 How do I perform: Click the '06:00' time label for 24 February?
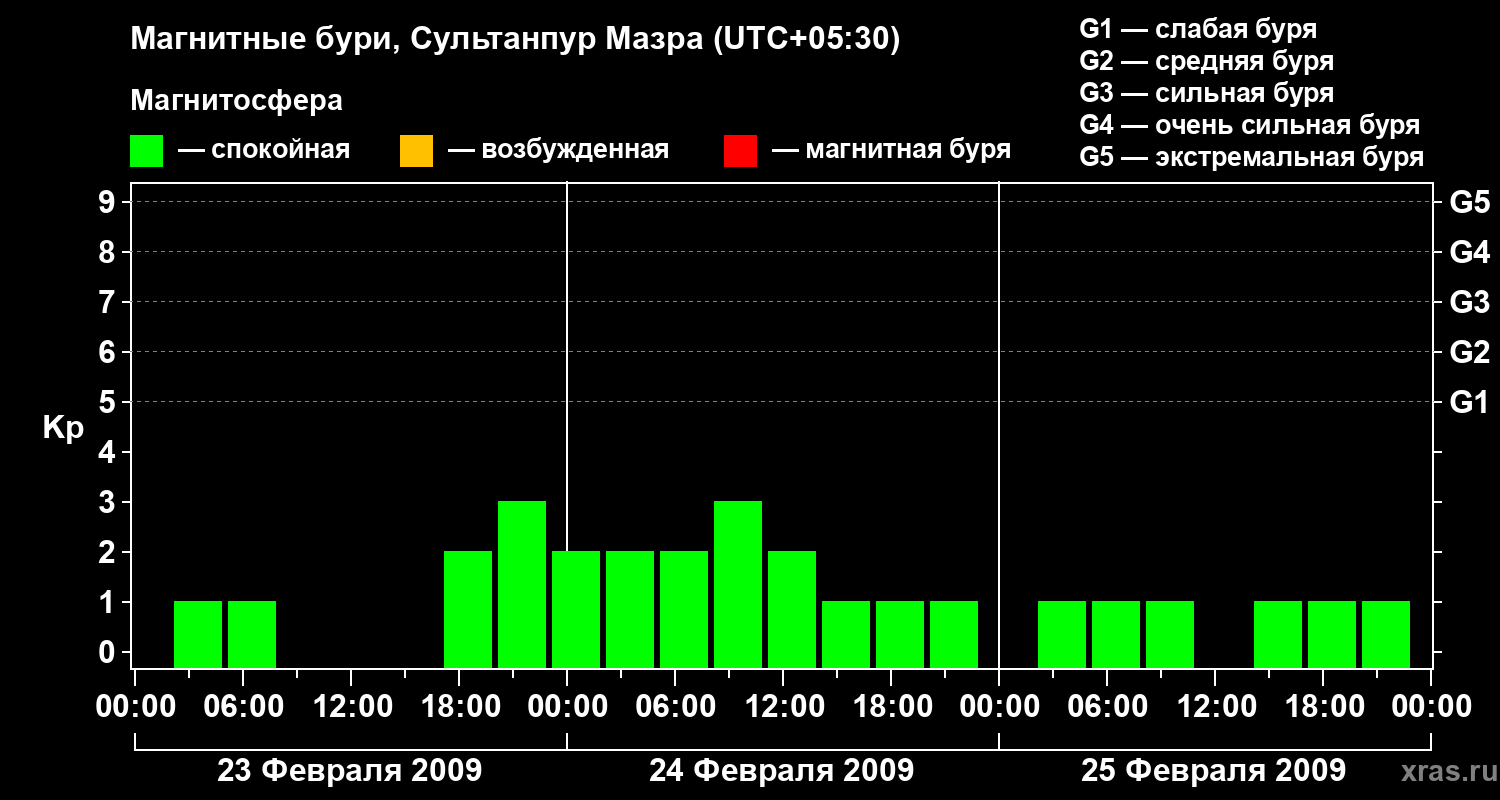(675, 706)
